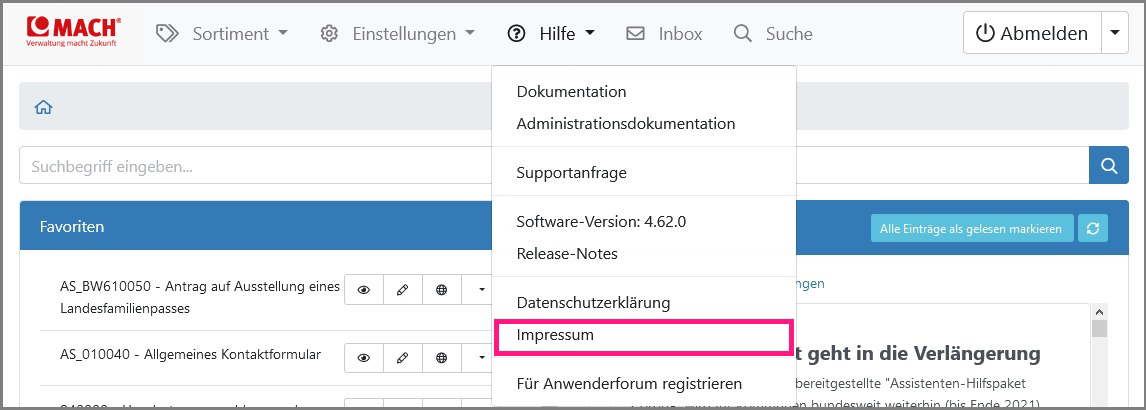
Task: Select Impressum from the Hilfe menu
Action: [555, 336]
